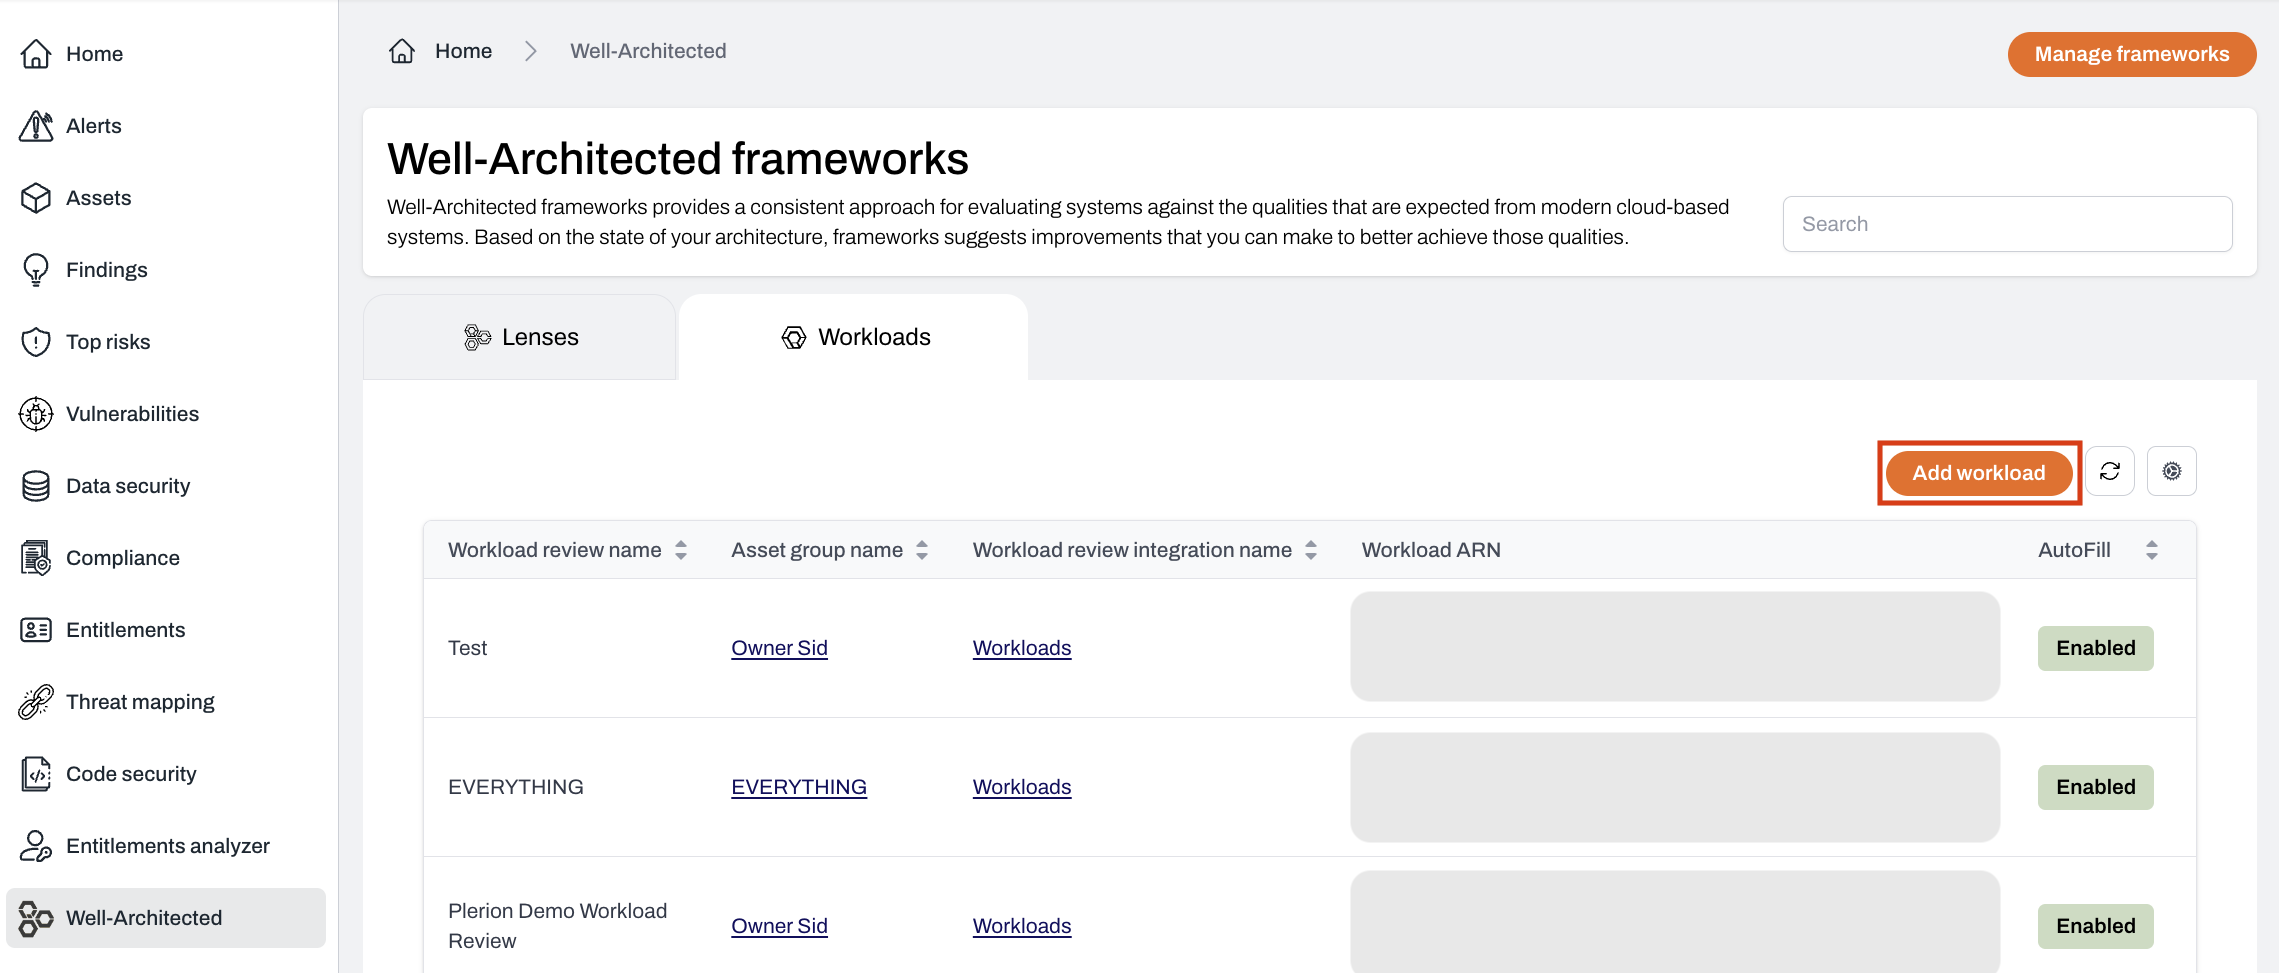This screenshot has height=973, width=2279.
Task: Sort by Workload review name column
Action: point(681,549)
